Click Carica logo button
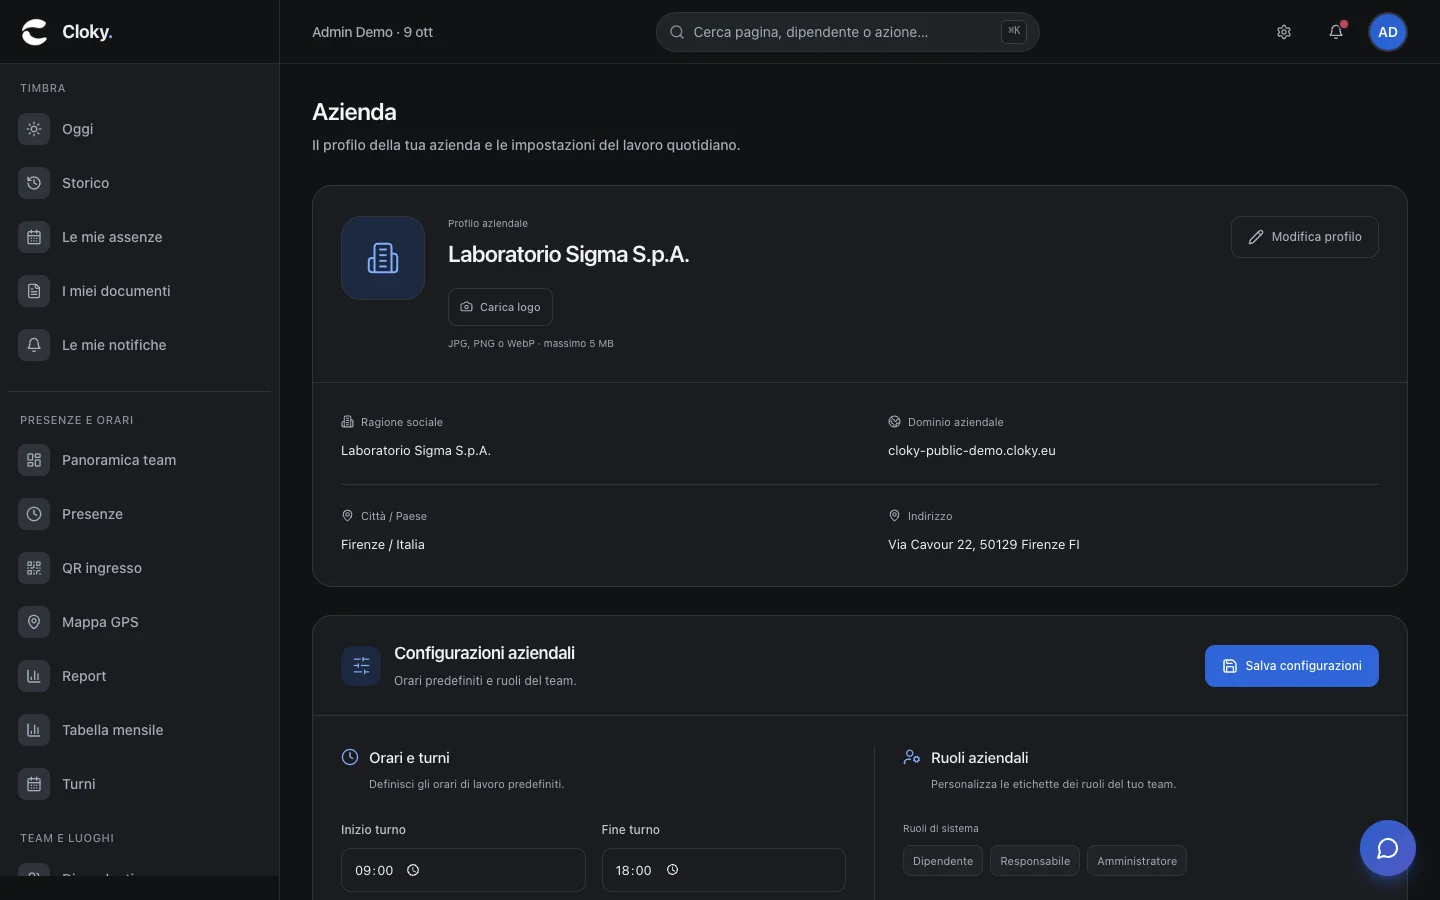 (x=500, y=307)
